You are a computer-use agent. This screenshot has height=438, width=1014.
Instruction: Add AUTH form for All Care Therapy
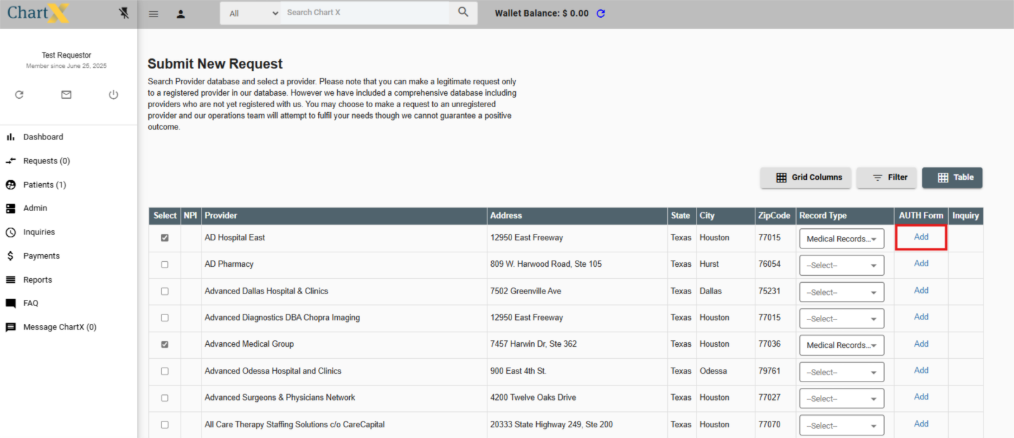(x=921, y=424)
